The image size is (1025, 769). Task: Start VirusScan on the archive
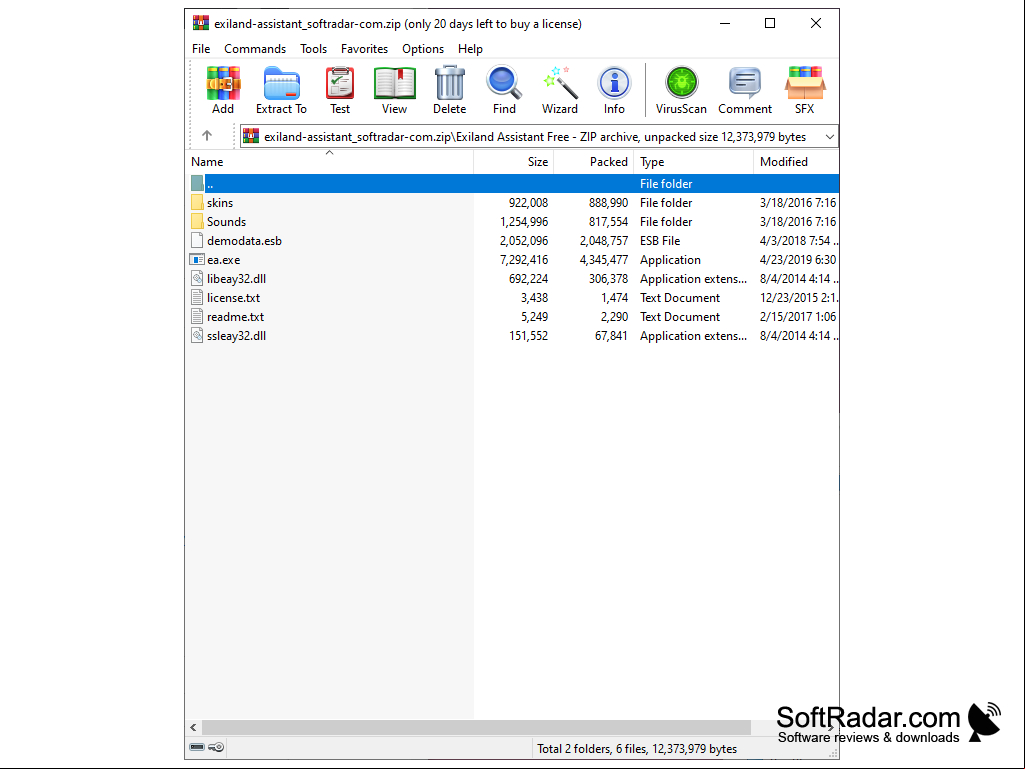pyautogui.click(x=681, y=83)
